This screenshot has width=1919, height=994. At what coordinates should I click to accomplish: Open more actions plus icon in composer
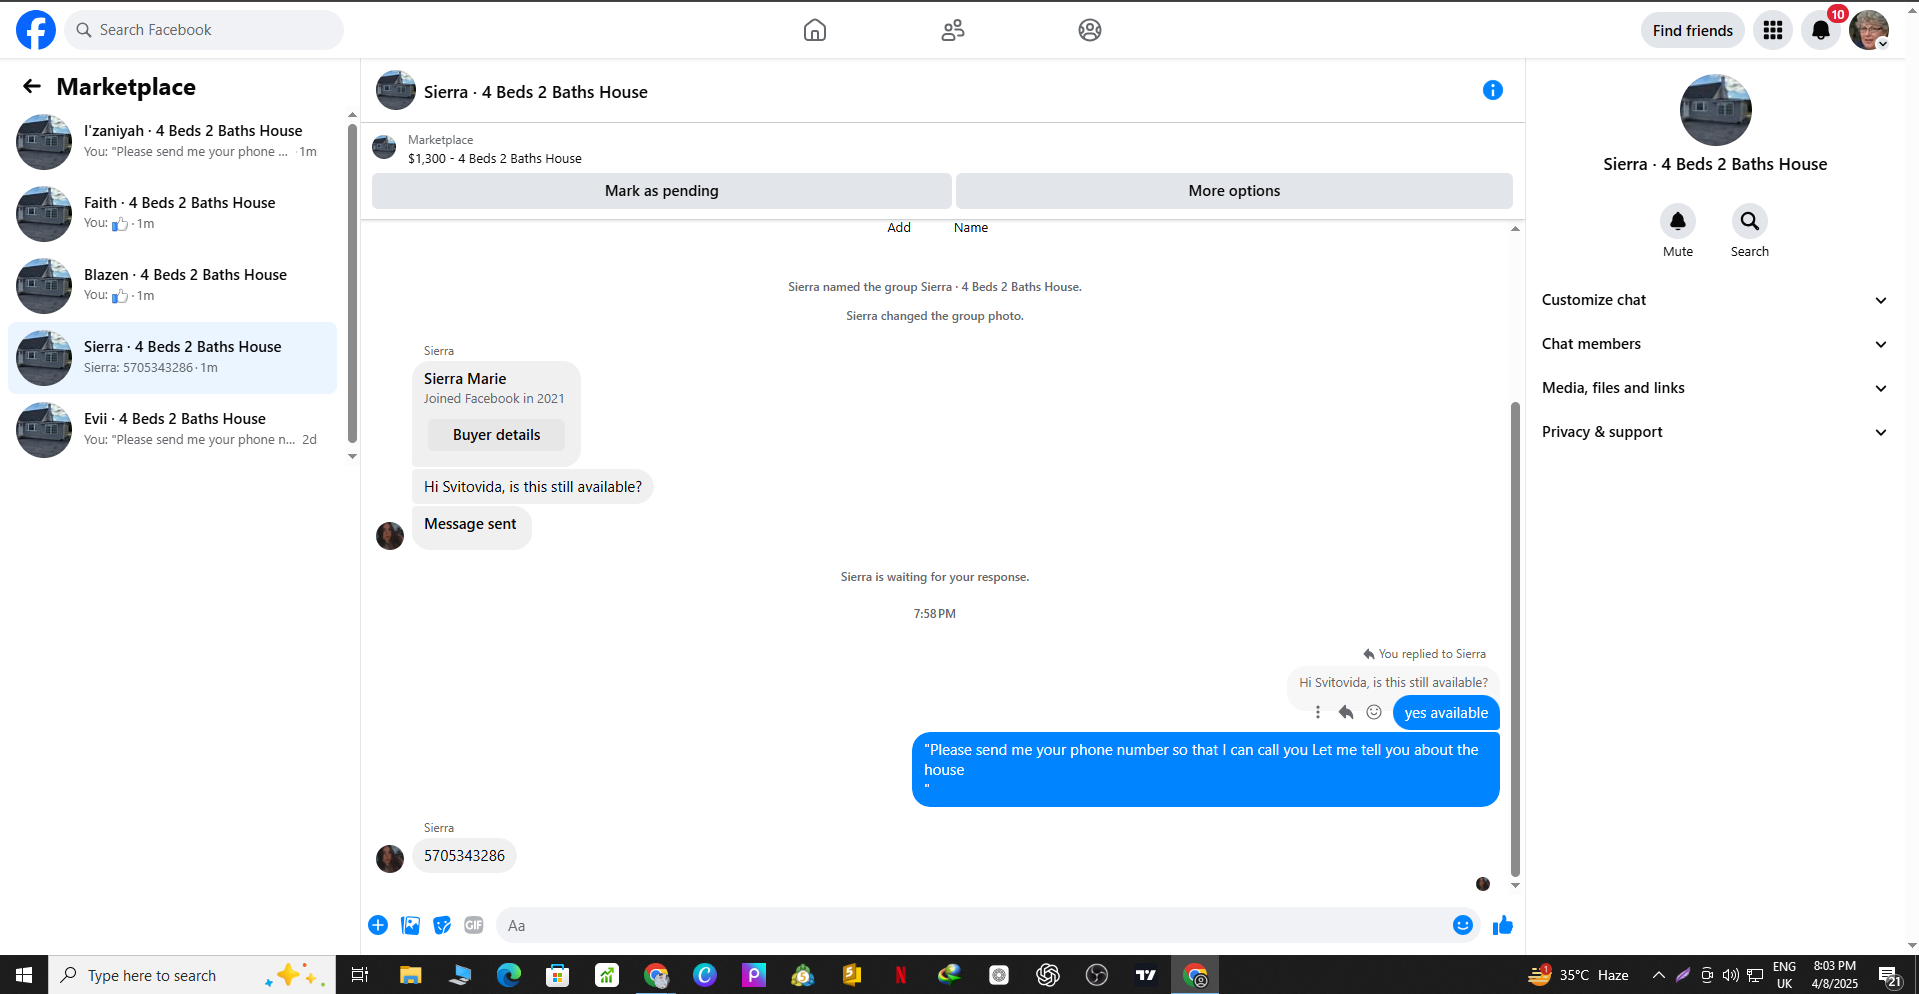pyautogui.click(x=378, y=925)
